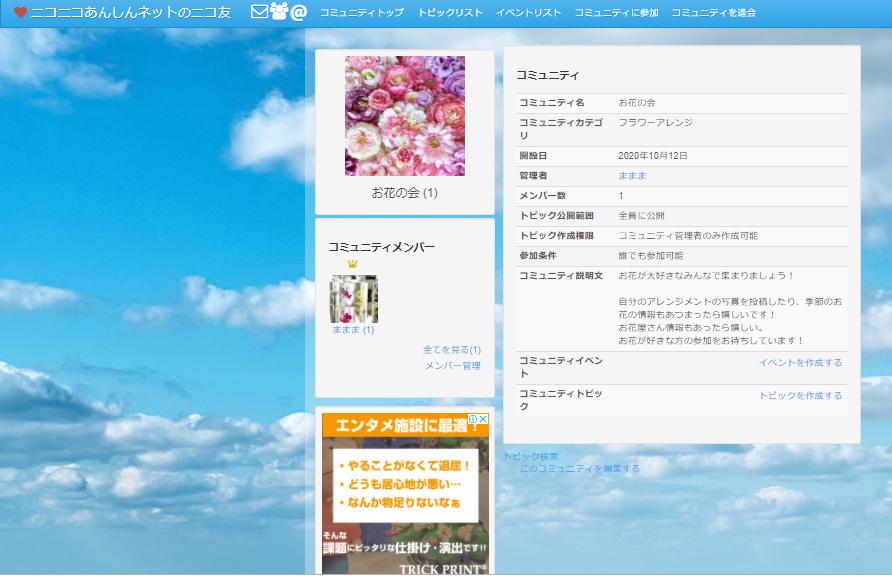Click the TRICK PRINT advertisement banner
The image size is (892, 576).
pyautogui.click(x=405, y=494)
